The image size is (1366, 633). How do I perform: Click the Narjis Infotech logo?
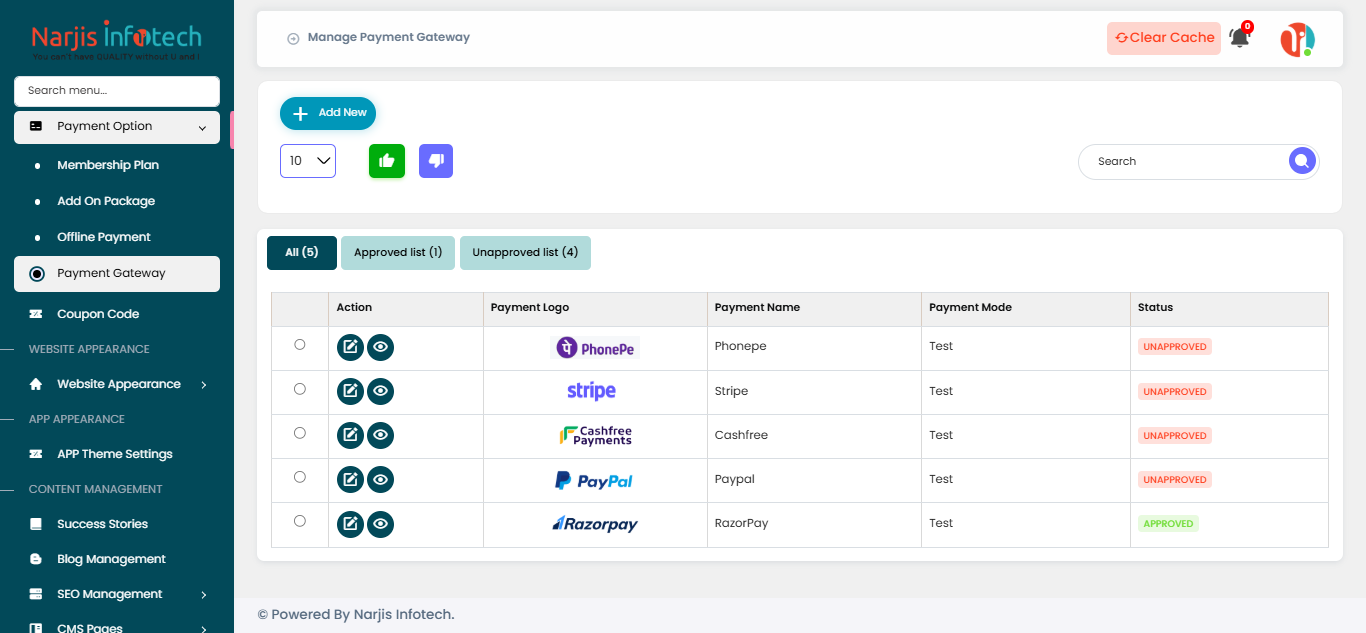click(116, 41)
